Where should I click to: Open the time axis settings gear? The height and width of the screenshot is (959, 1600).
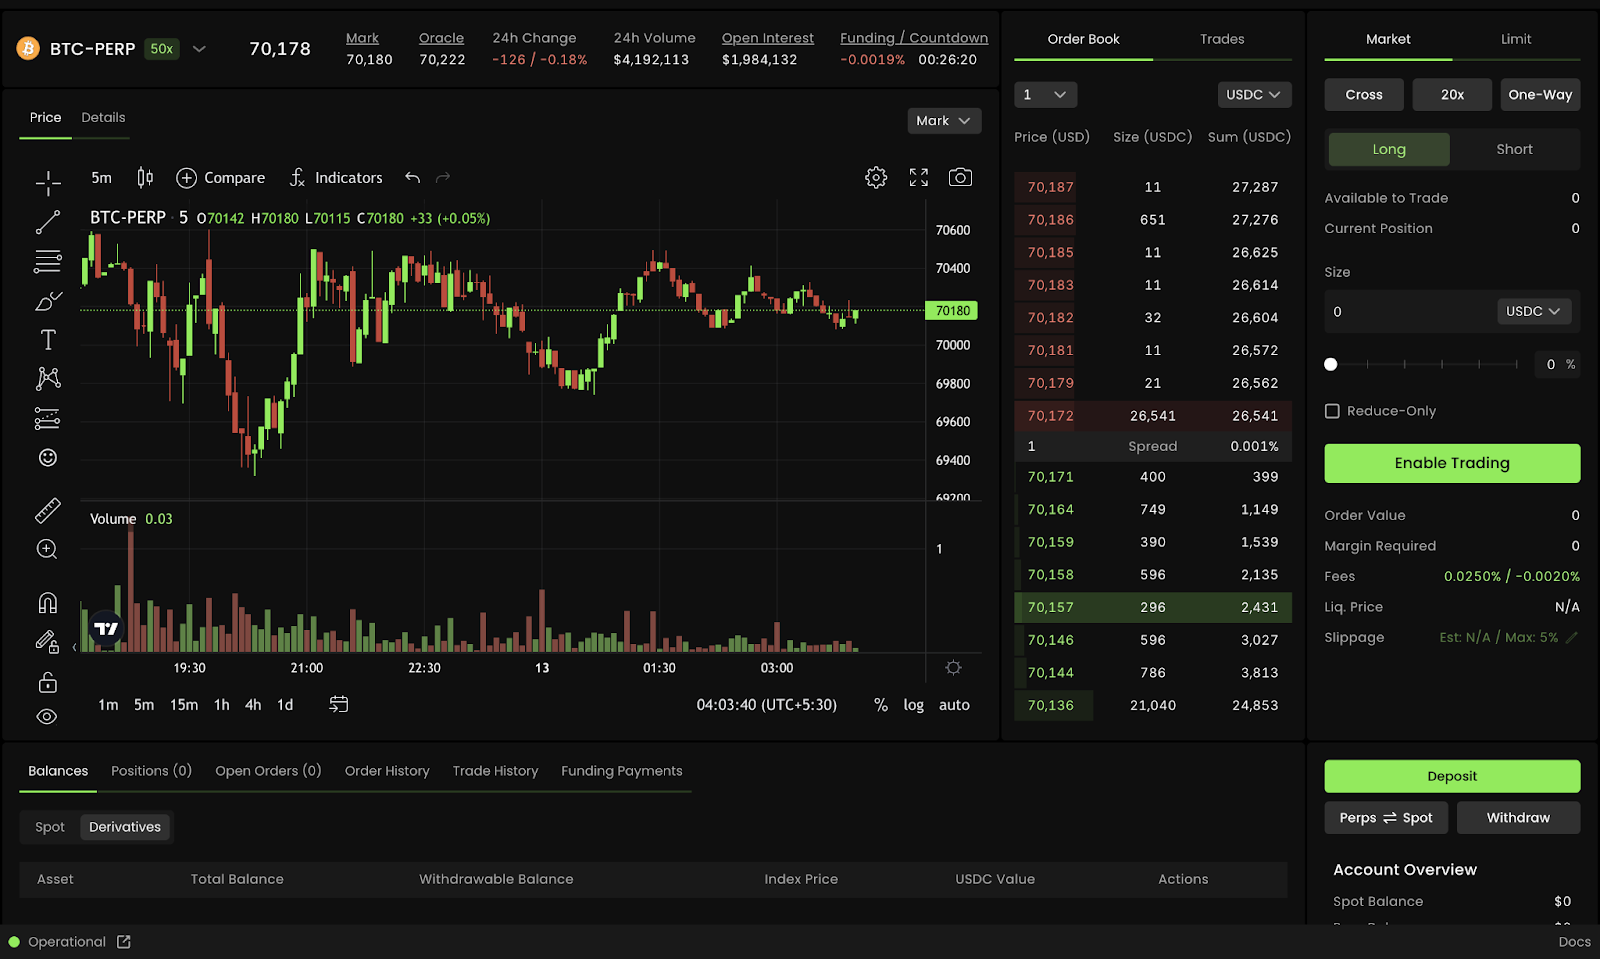pyautogui.click(x=953, y=667)
